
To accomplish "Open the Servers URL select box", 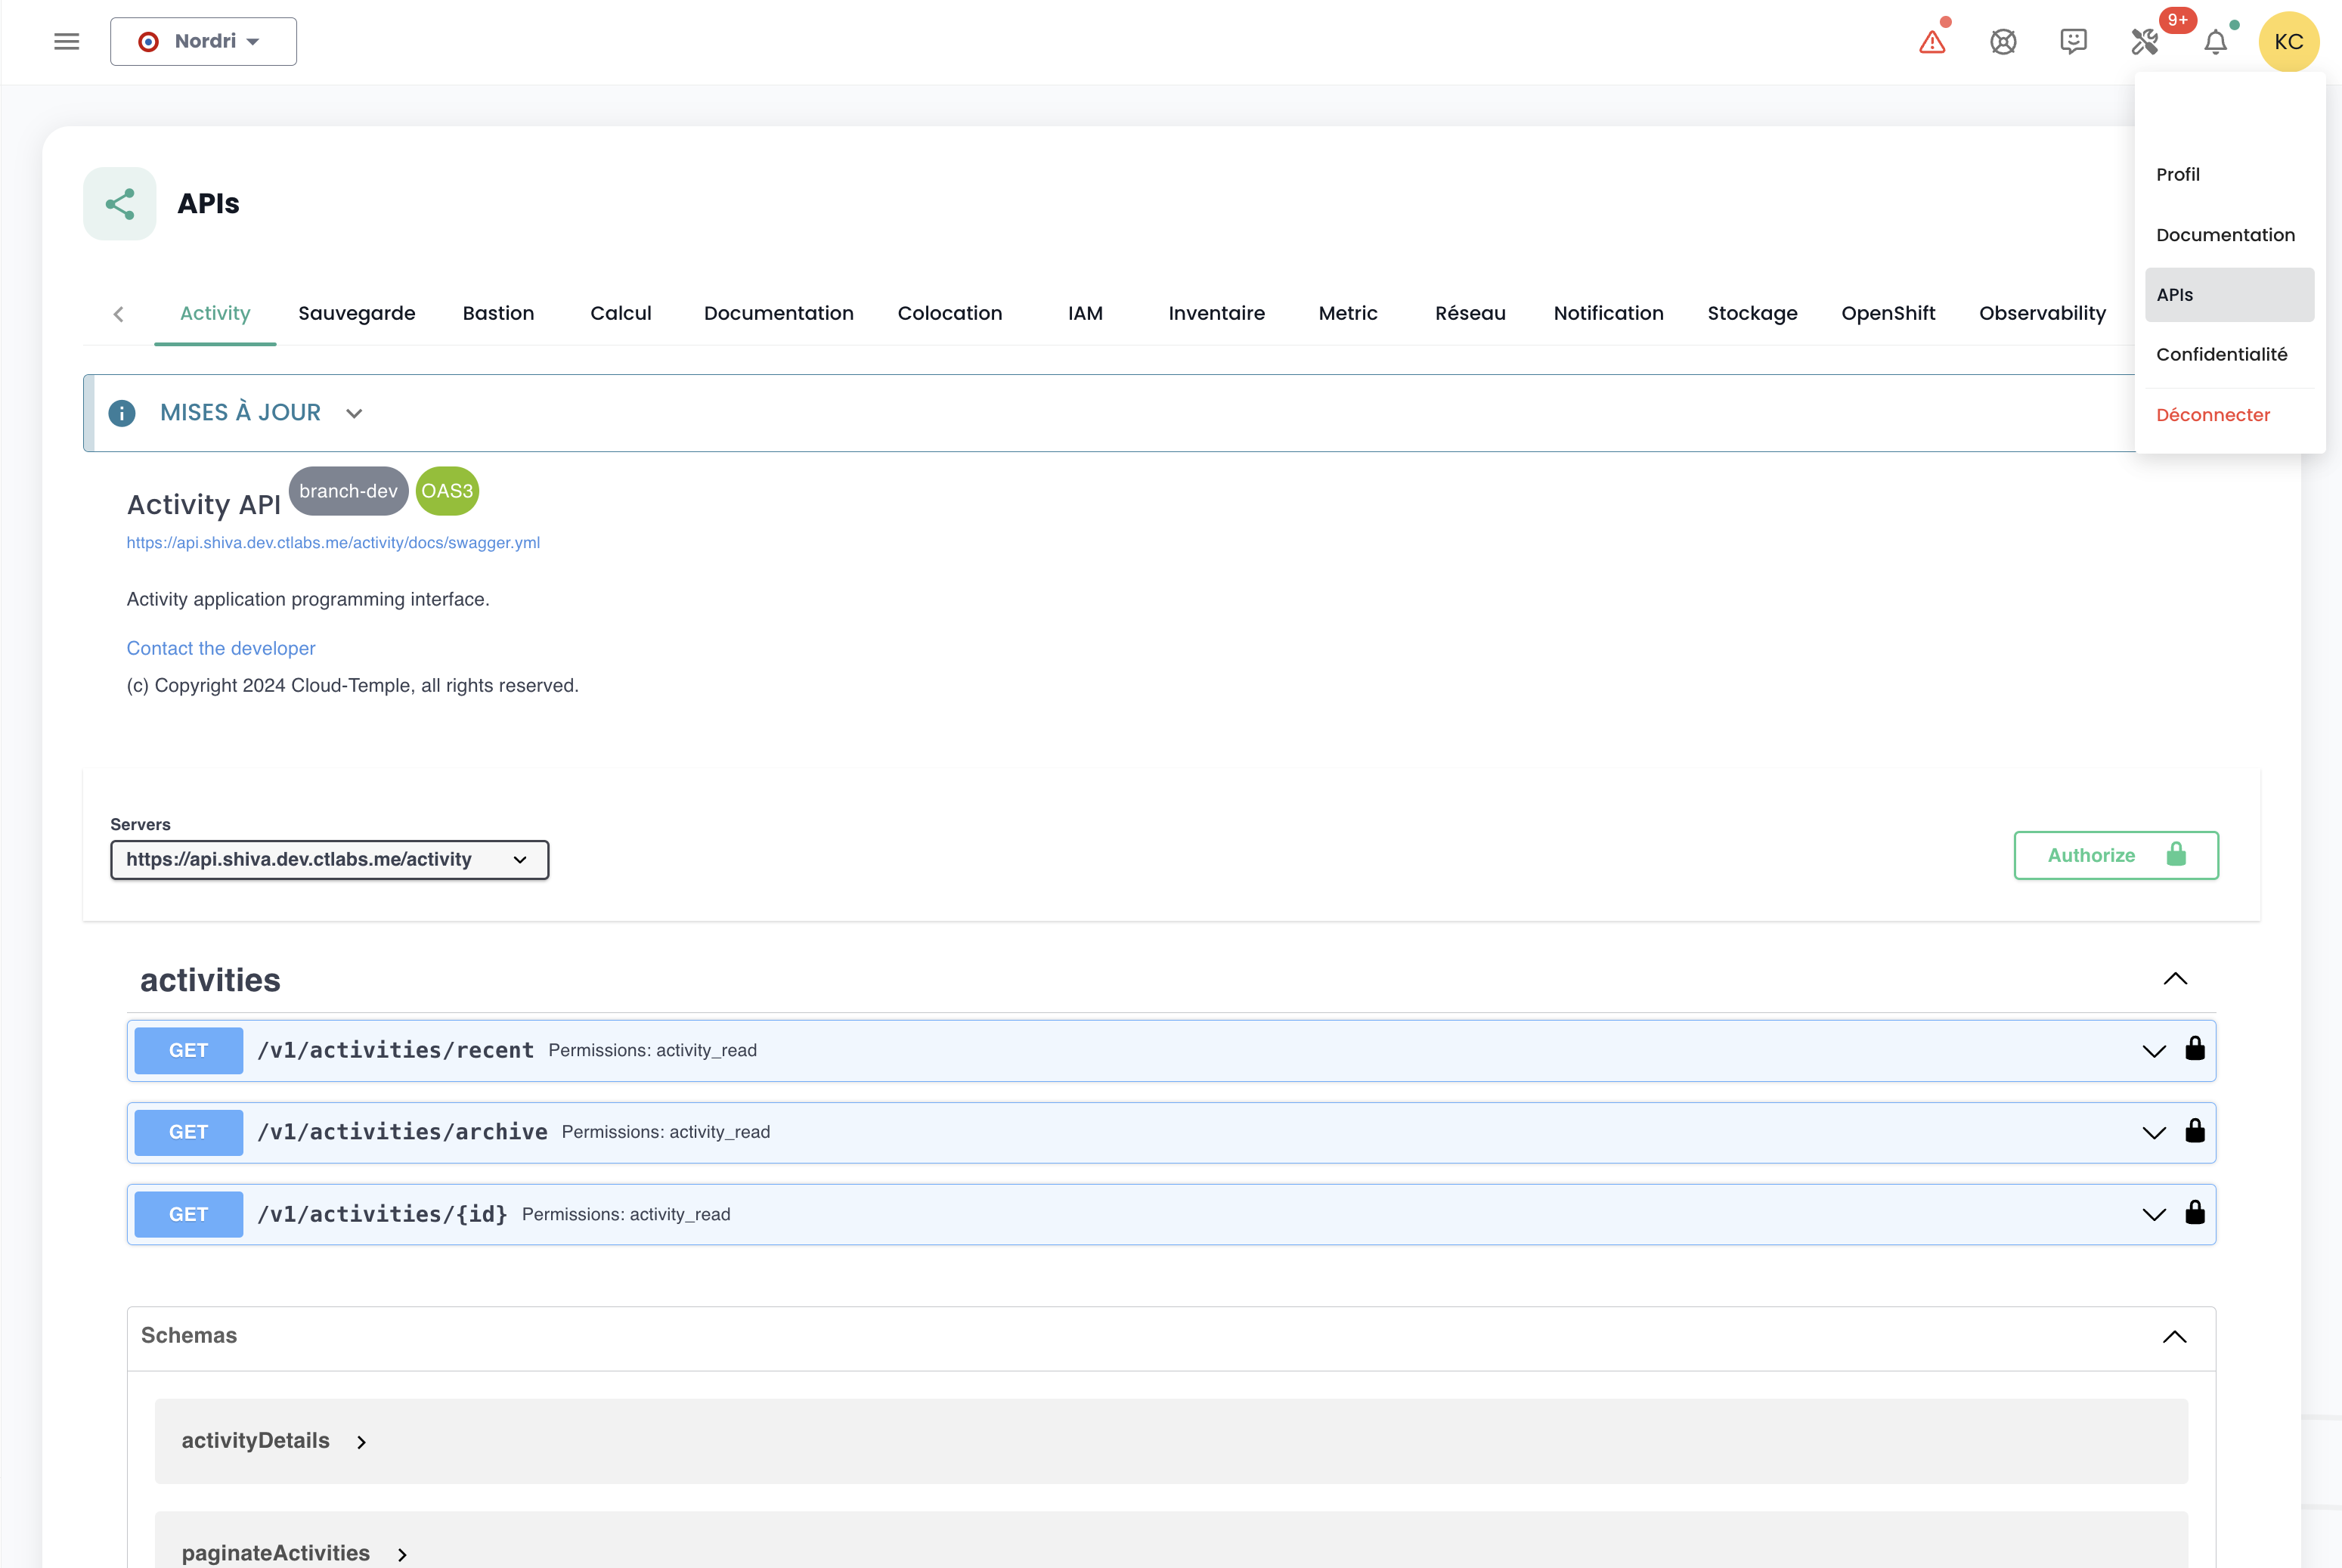I will coord(329,860).
